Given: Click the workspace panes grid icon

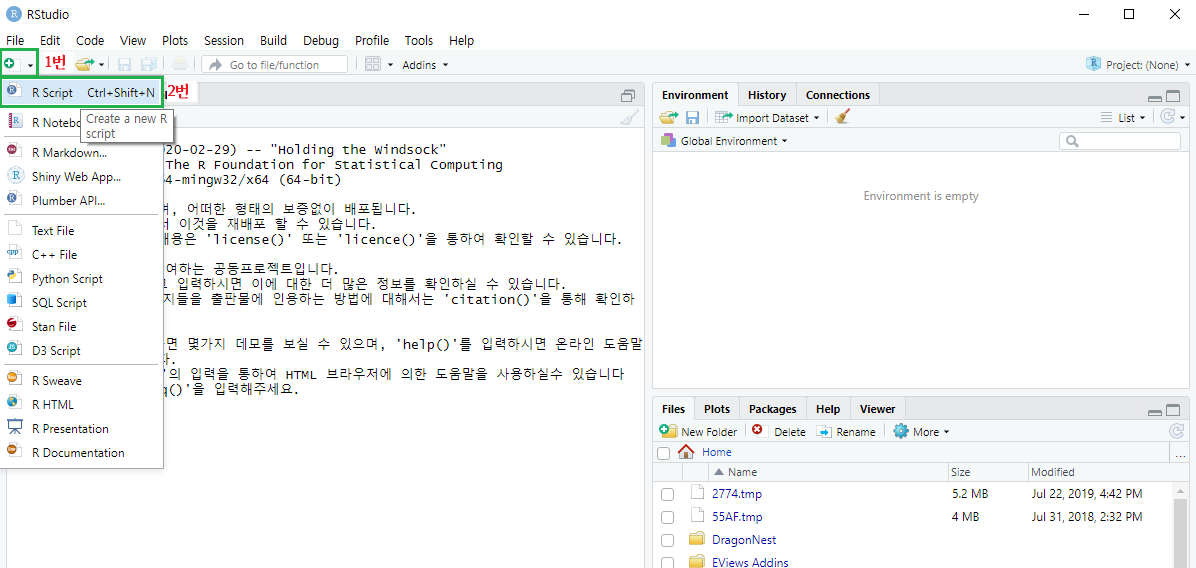Looking at the screenshot, I should pos(372,65).
